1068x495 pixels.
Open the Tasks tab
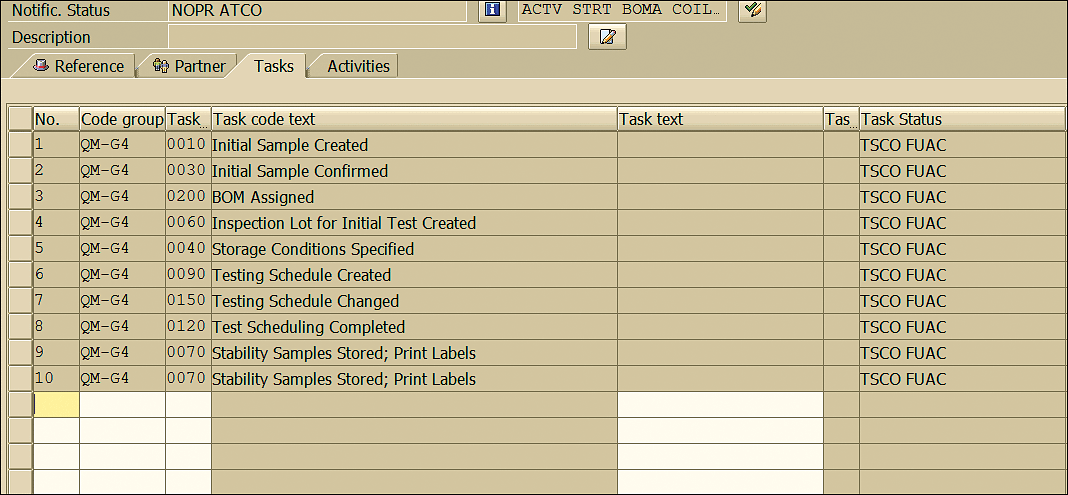(274, 66)
